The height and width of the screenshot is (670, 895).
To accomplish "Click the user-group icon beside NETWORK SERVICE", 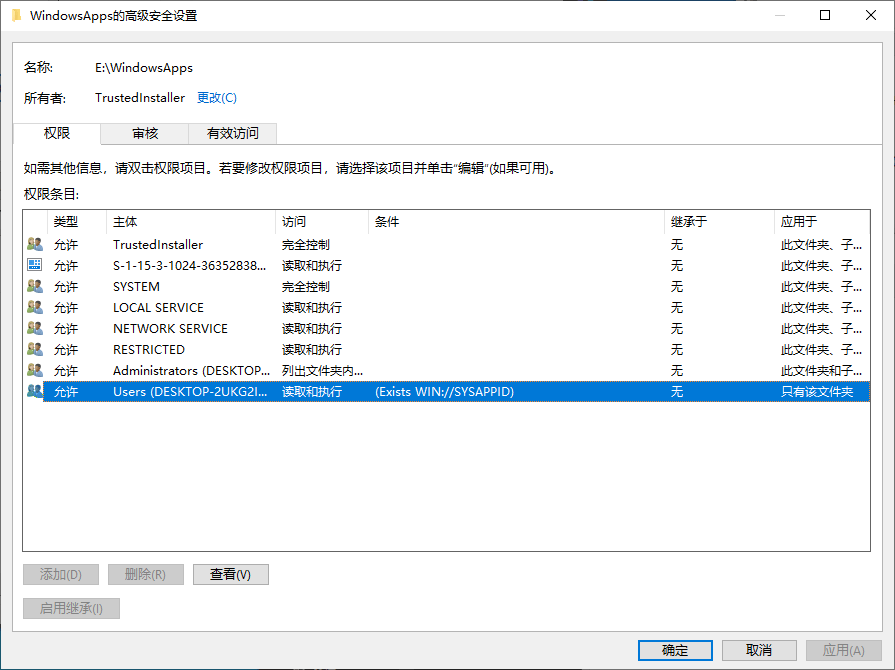I will (35, 328).
